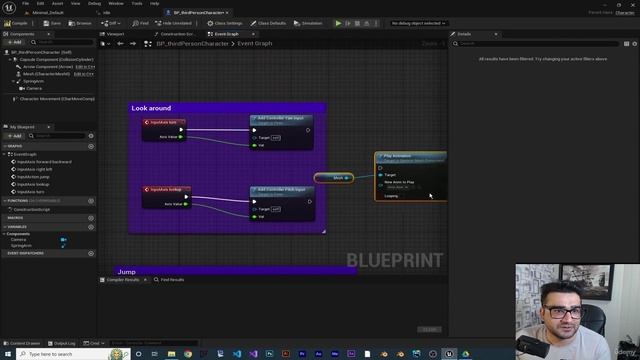Collapse the Capsule Component tree row

10,60
